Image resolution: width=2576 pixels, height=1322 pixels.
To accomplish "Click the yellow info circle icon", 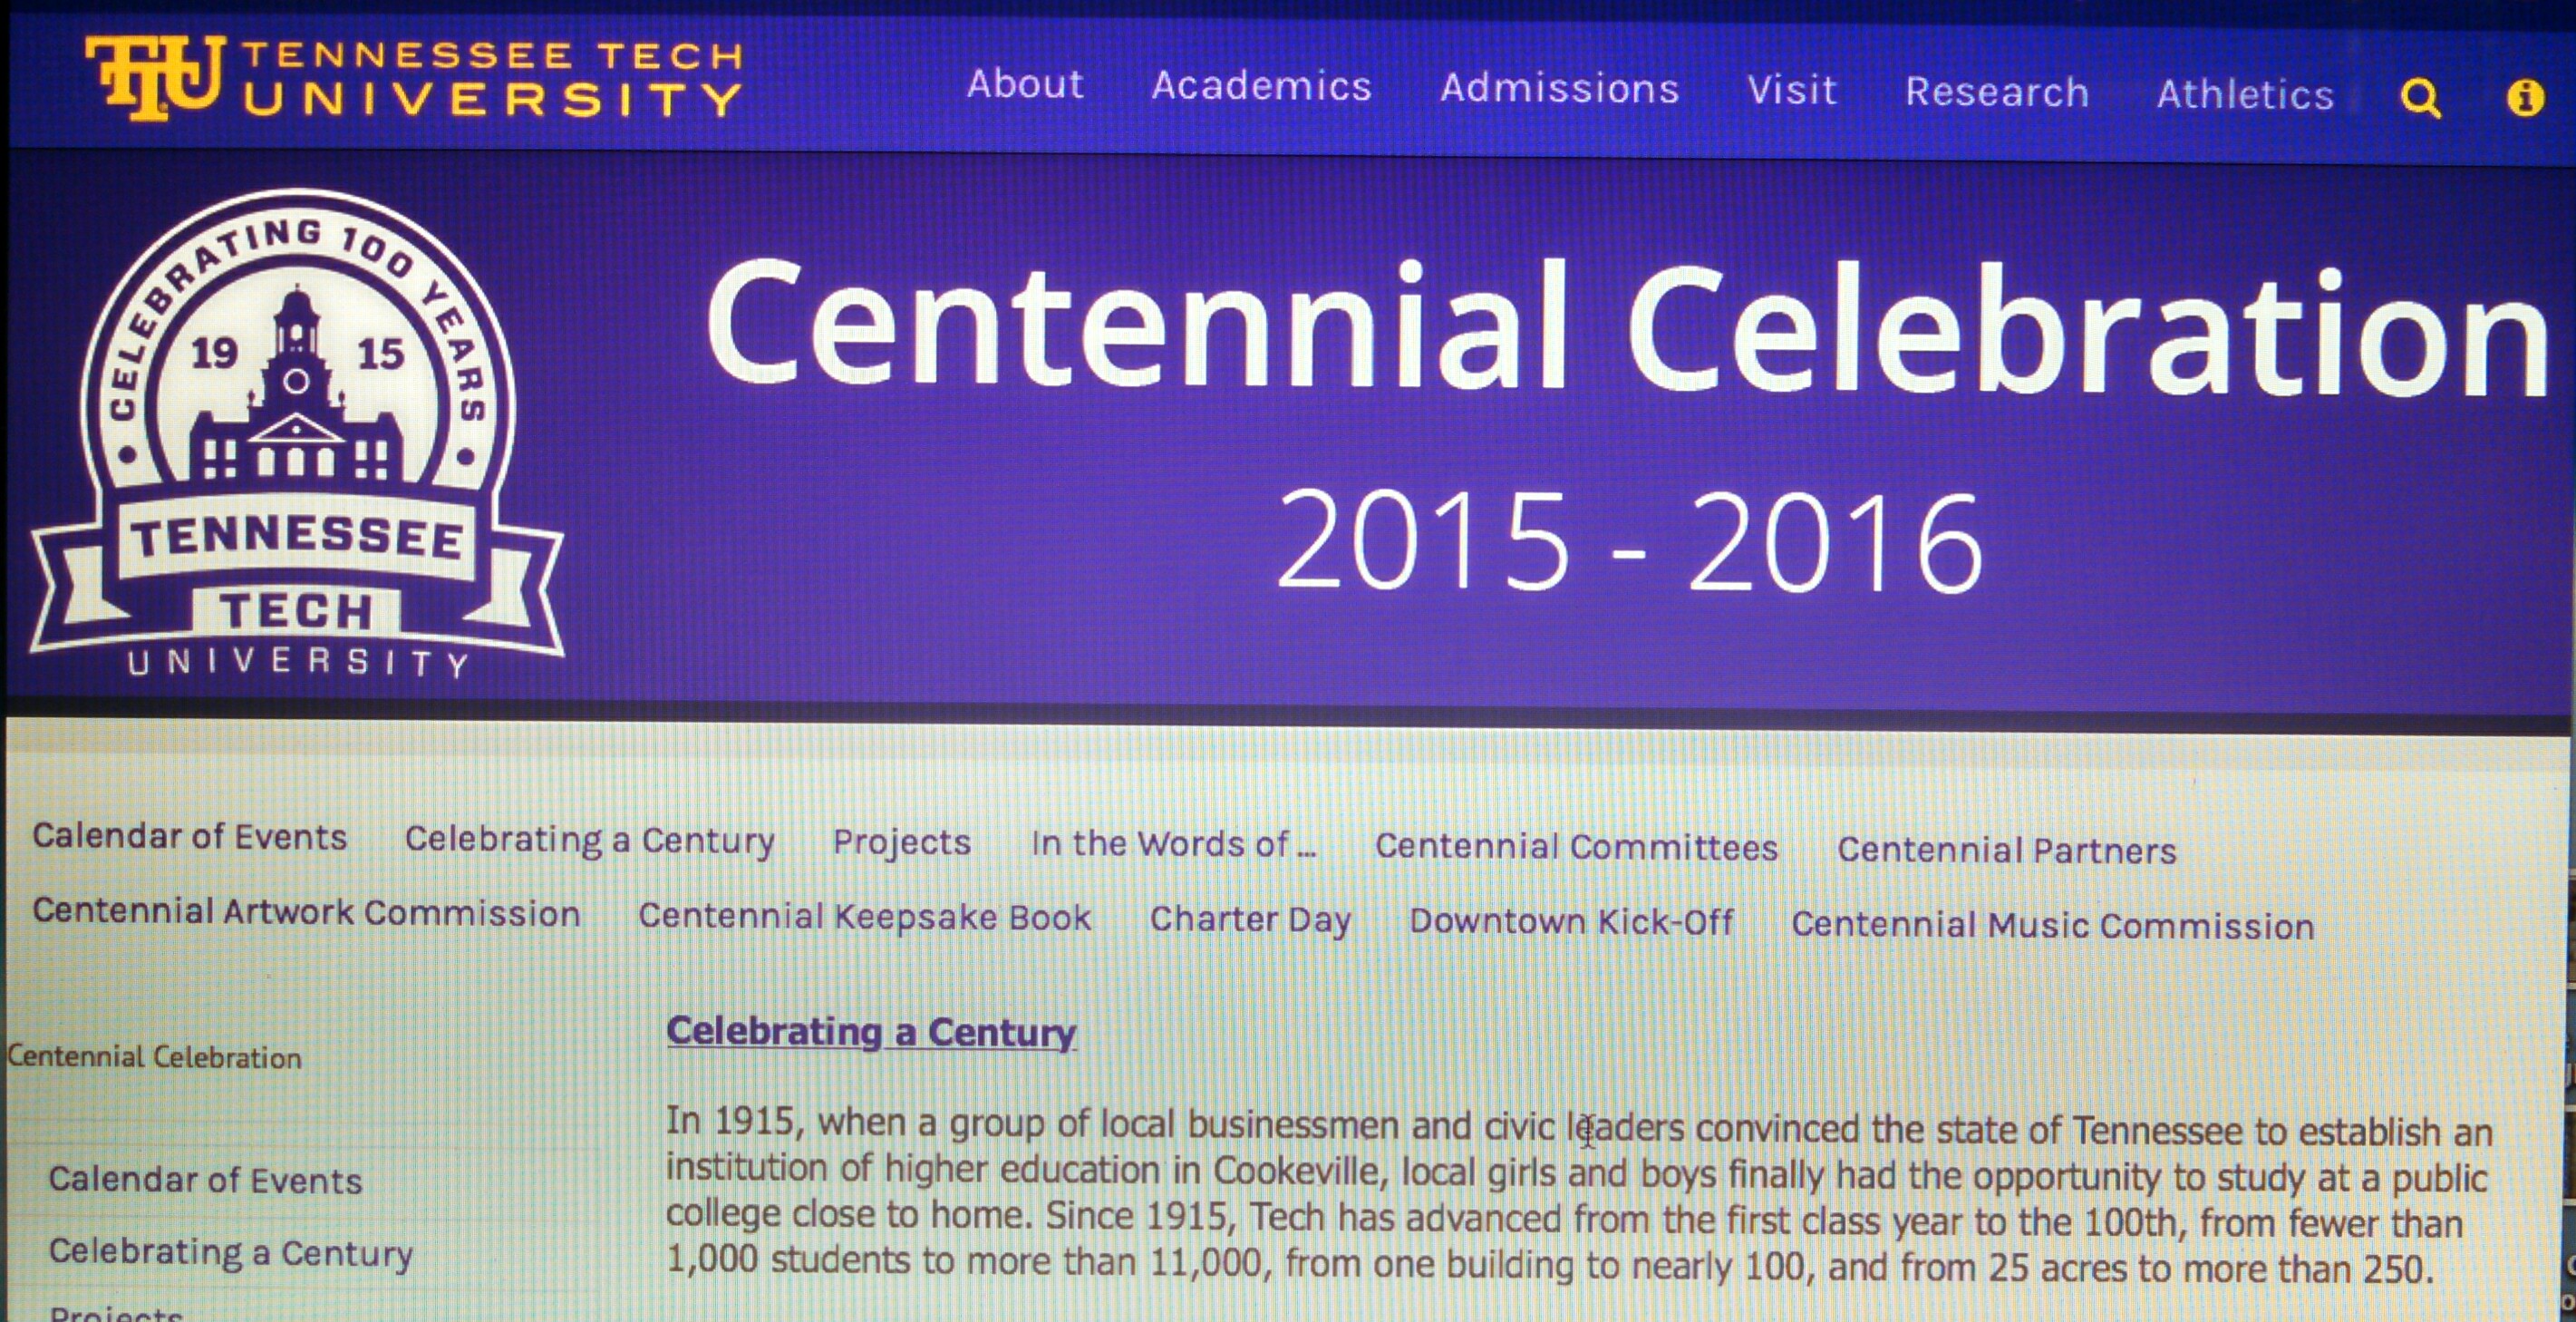I will coord(2525,98).
